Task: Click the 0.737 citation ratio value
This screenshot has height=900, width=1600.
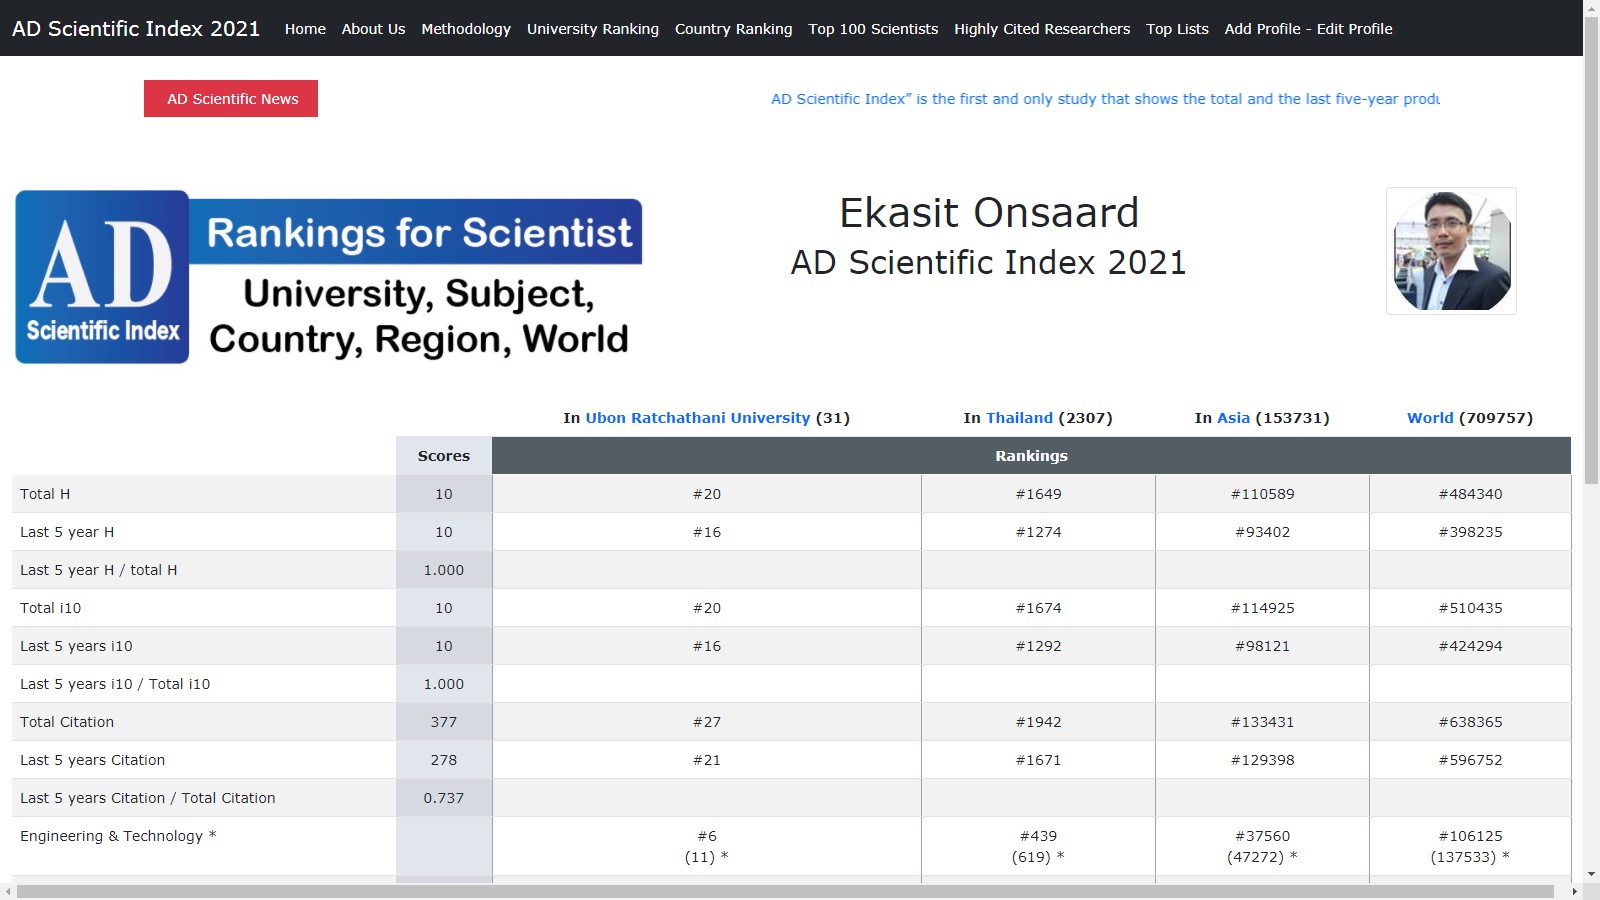Action: click(x=444, y=798)
